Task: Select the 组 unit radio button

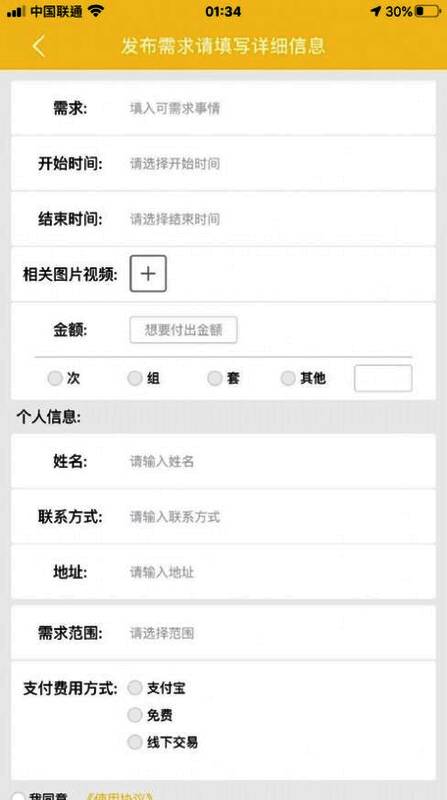Action: 135,379
